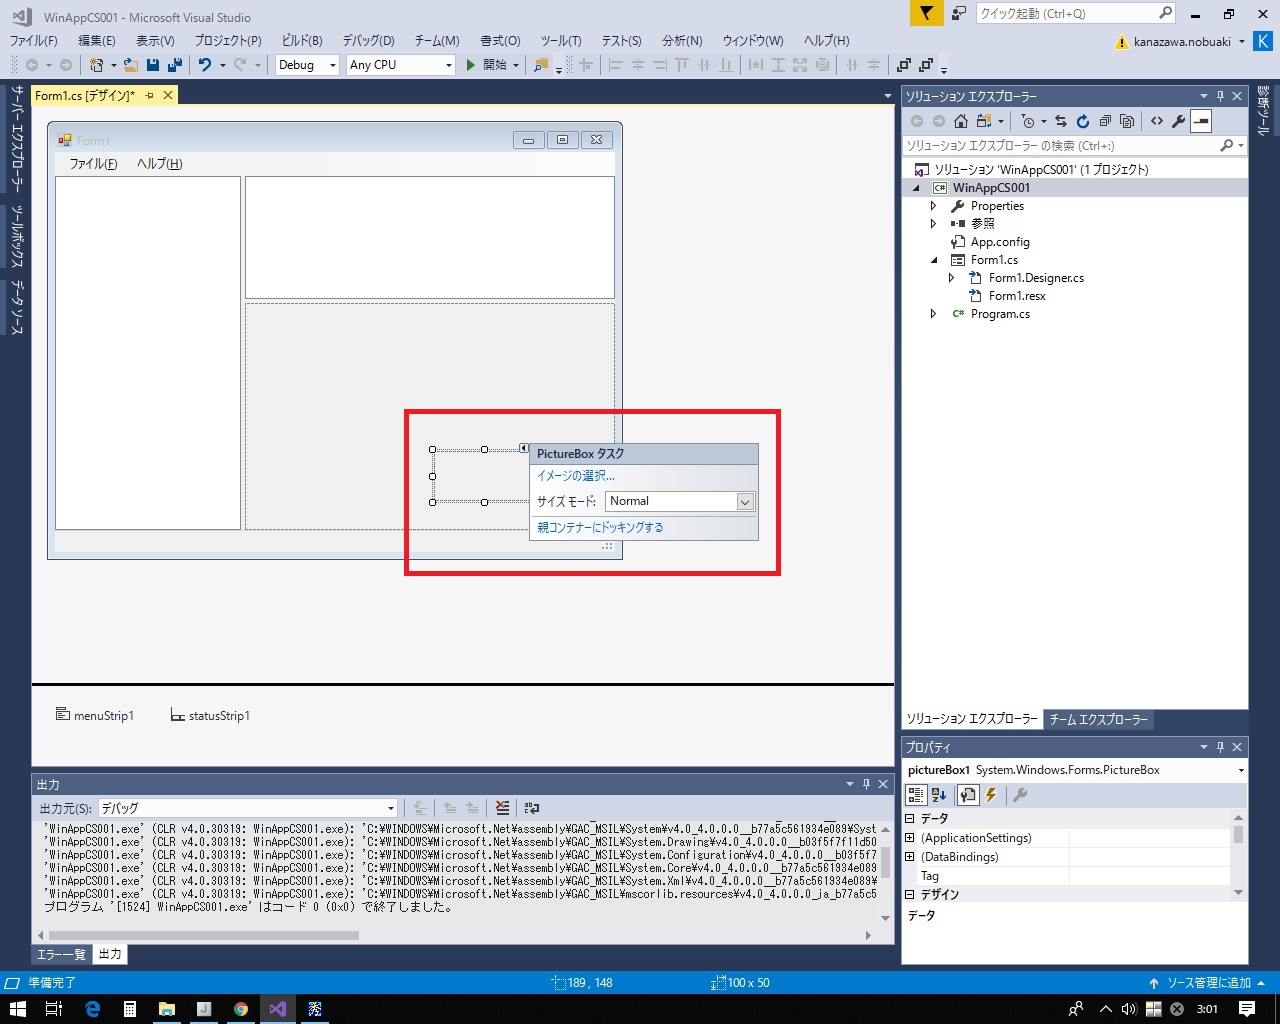Image resolution: width=1280 pixels, height=1024 pixels.
Task: Toggle auto hide pin on Properties panel
Action: 1220,747
